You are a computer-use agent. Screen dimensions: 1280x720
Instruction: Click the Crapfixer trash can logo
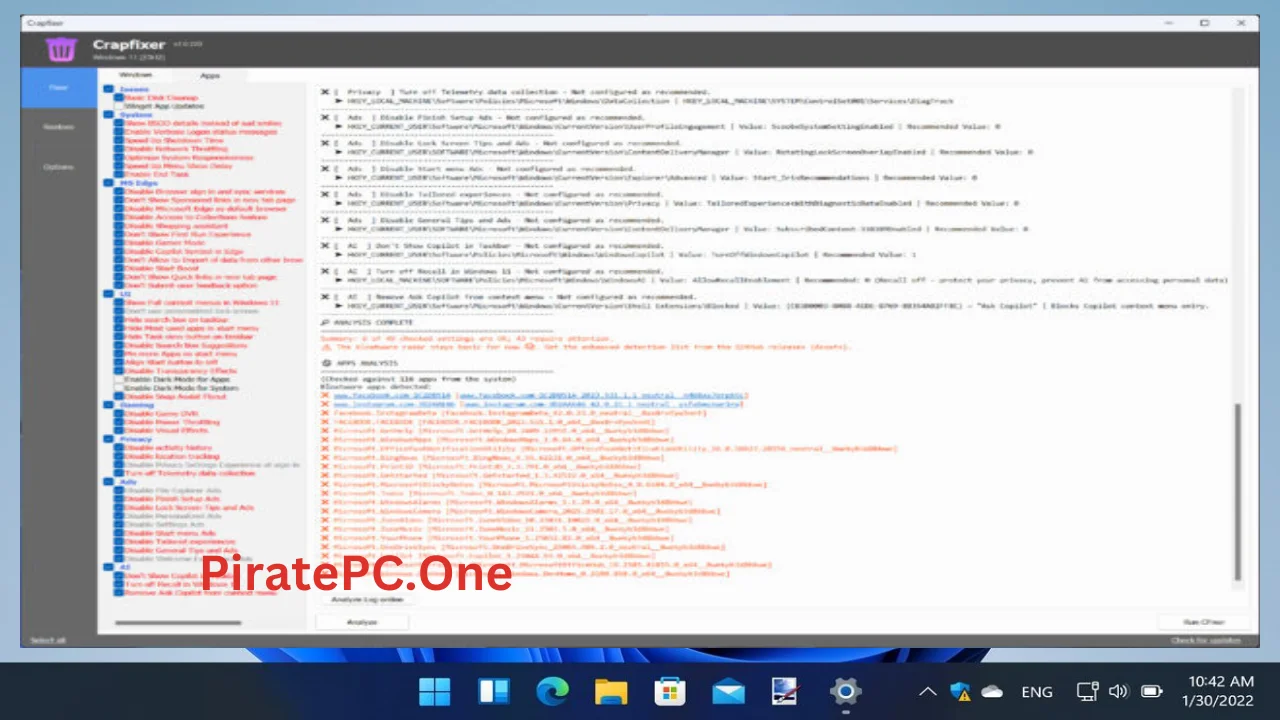coord(62,48)
